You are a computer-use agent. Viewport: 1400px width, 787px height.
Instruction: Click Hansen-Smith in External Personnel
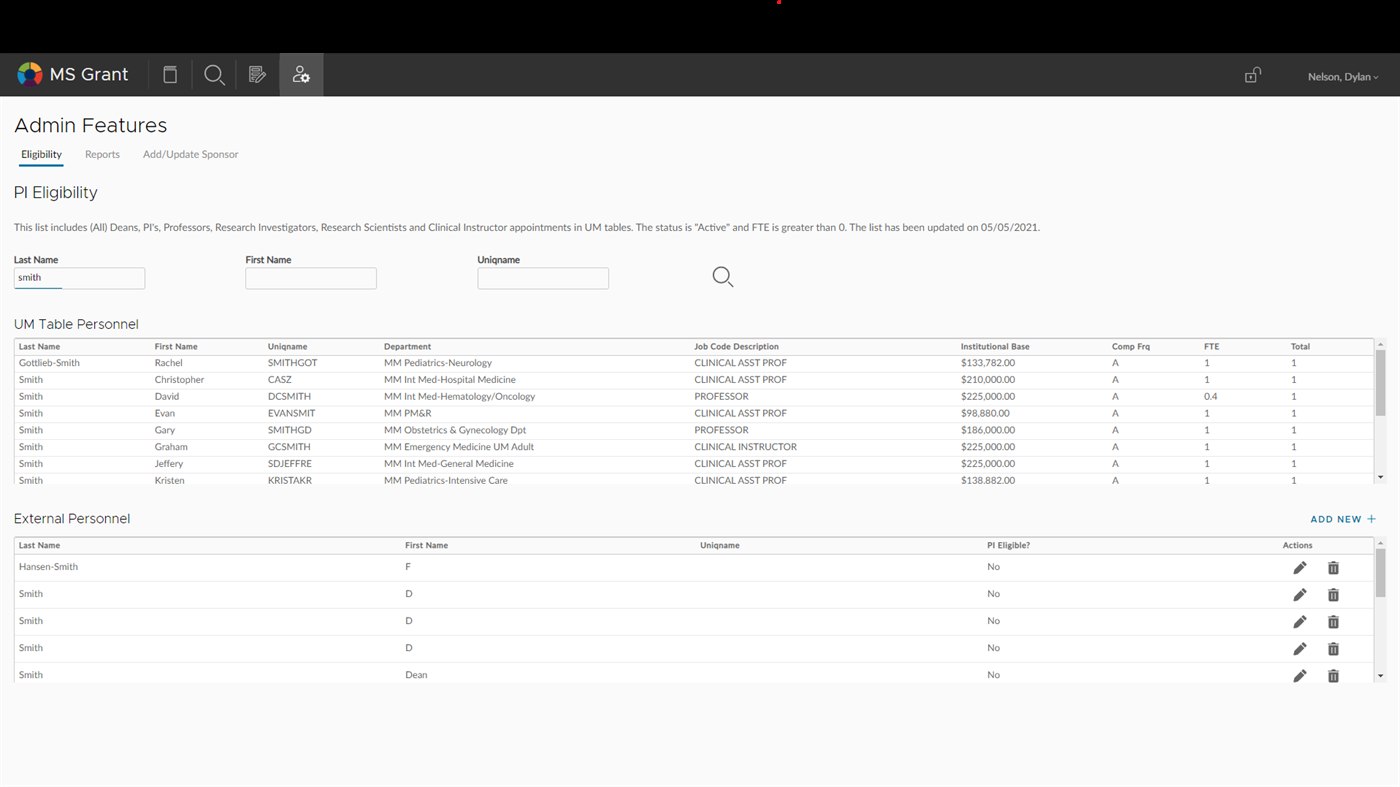coord(48,567)
